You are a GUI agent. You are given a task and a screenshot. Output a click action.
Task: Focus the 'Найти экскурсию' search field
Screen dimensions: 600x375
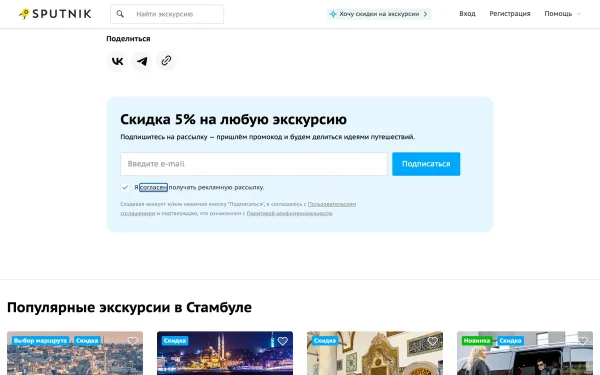point(167,14)
